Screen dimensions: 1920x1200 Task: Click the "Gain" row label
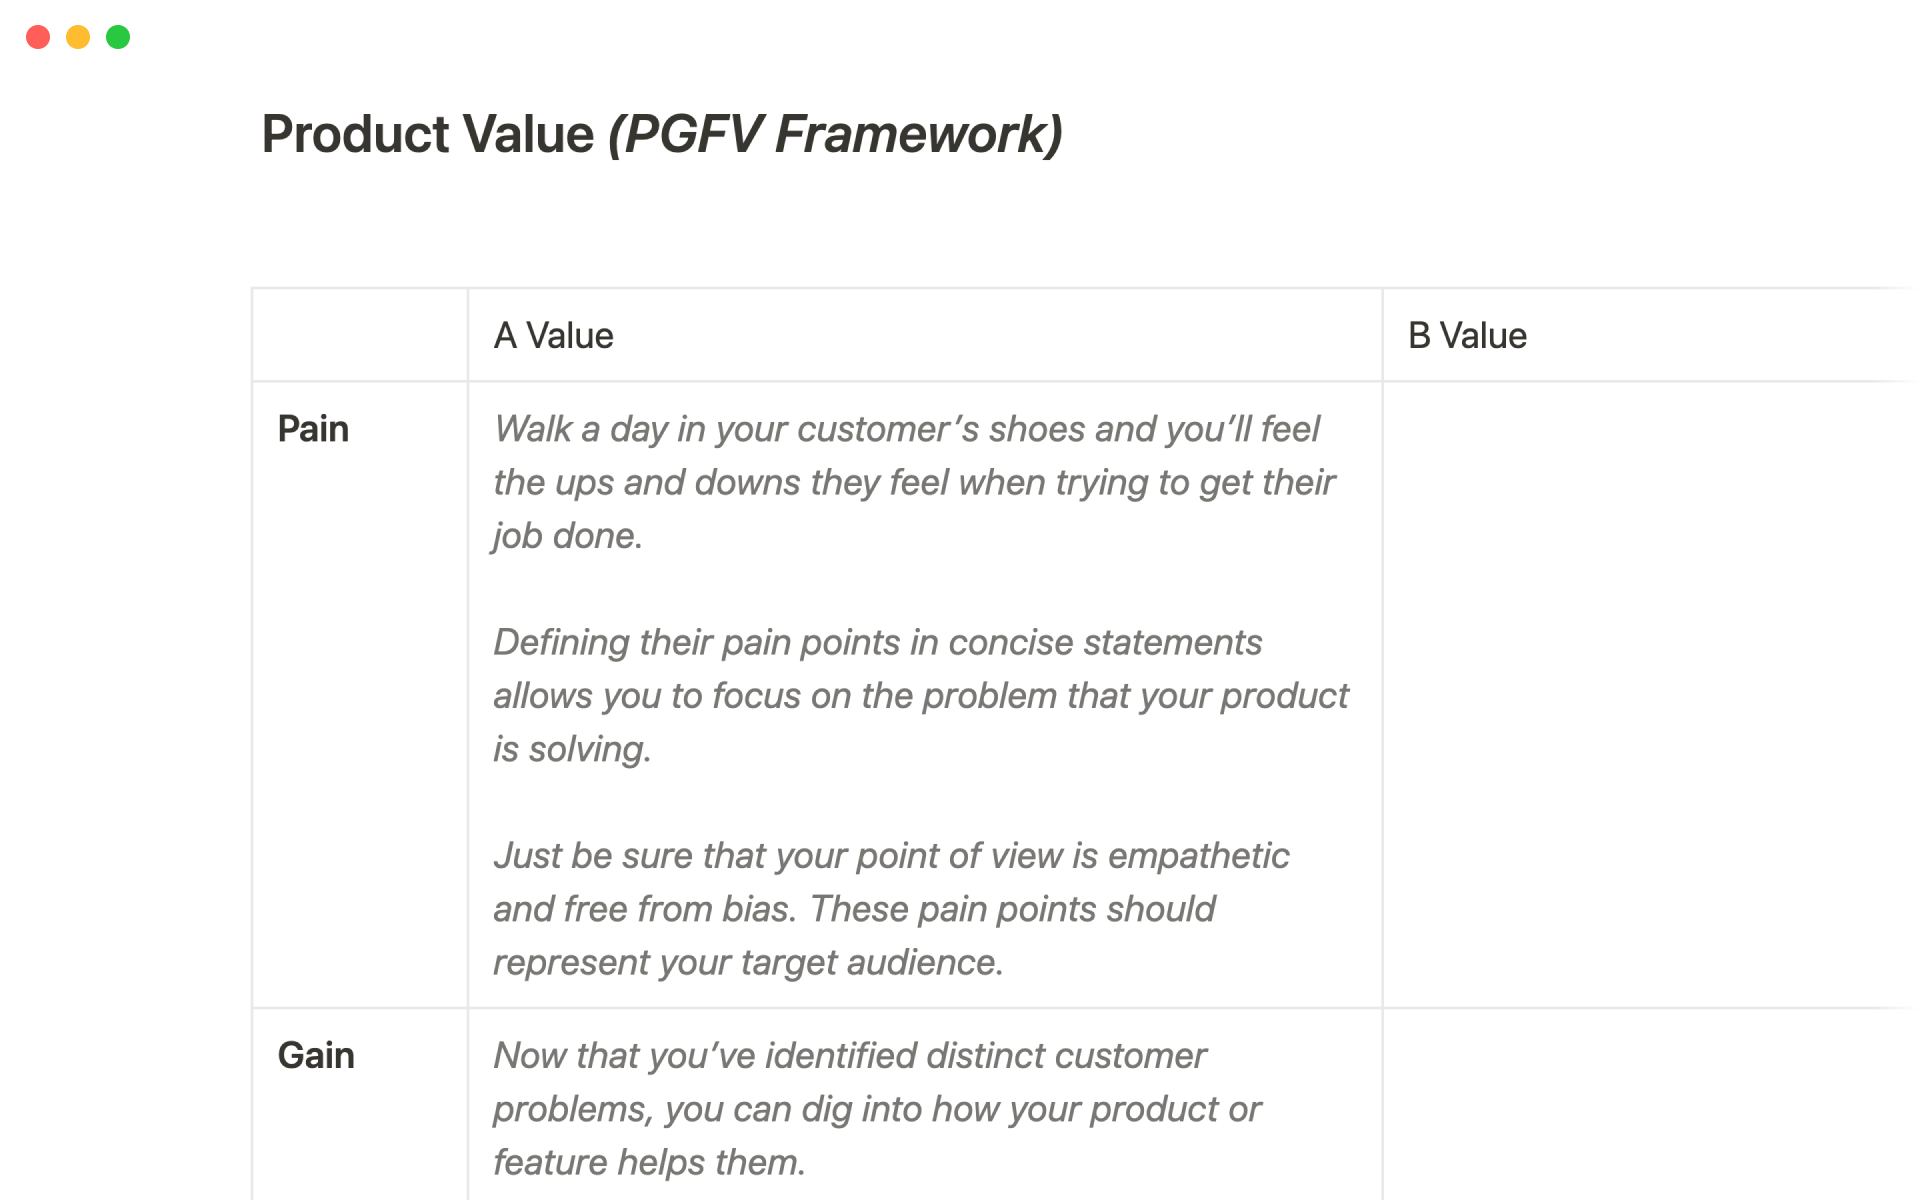coord(316,1056)
